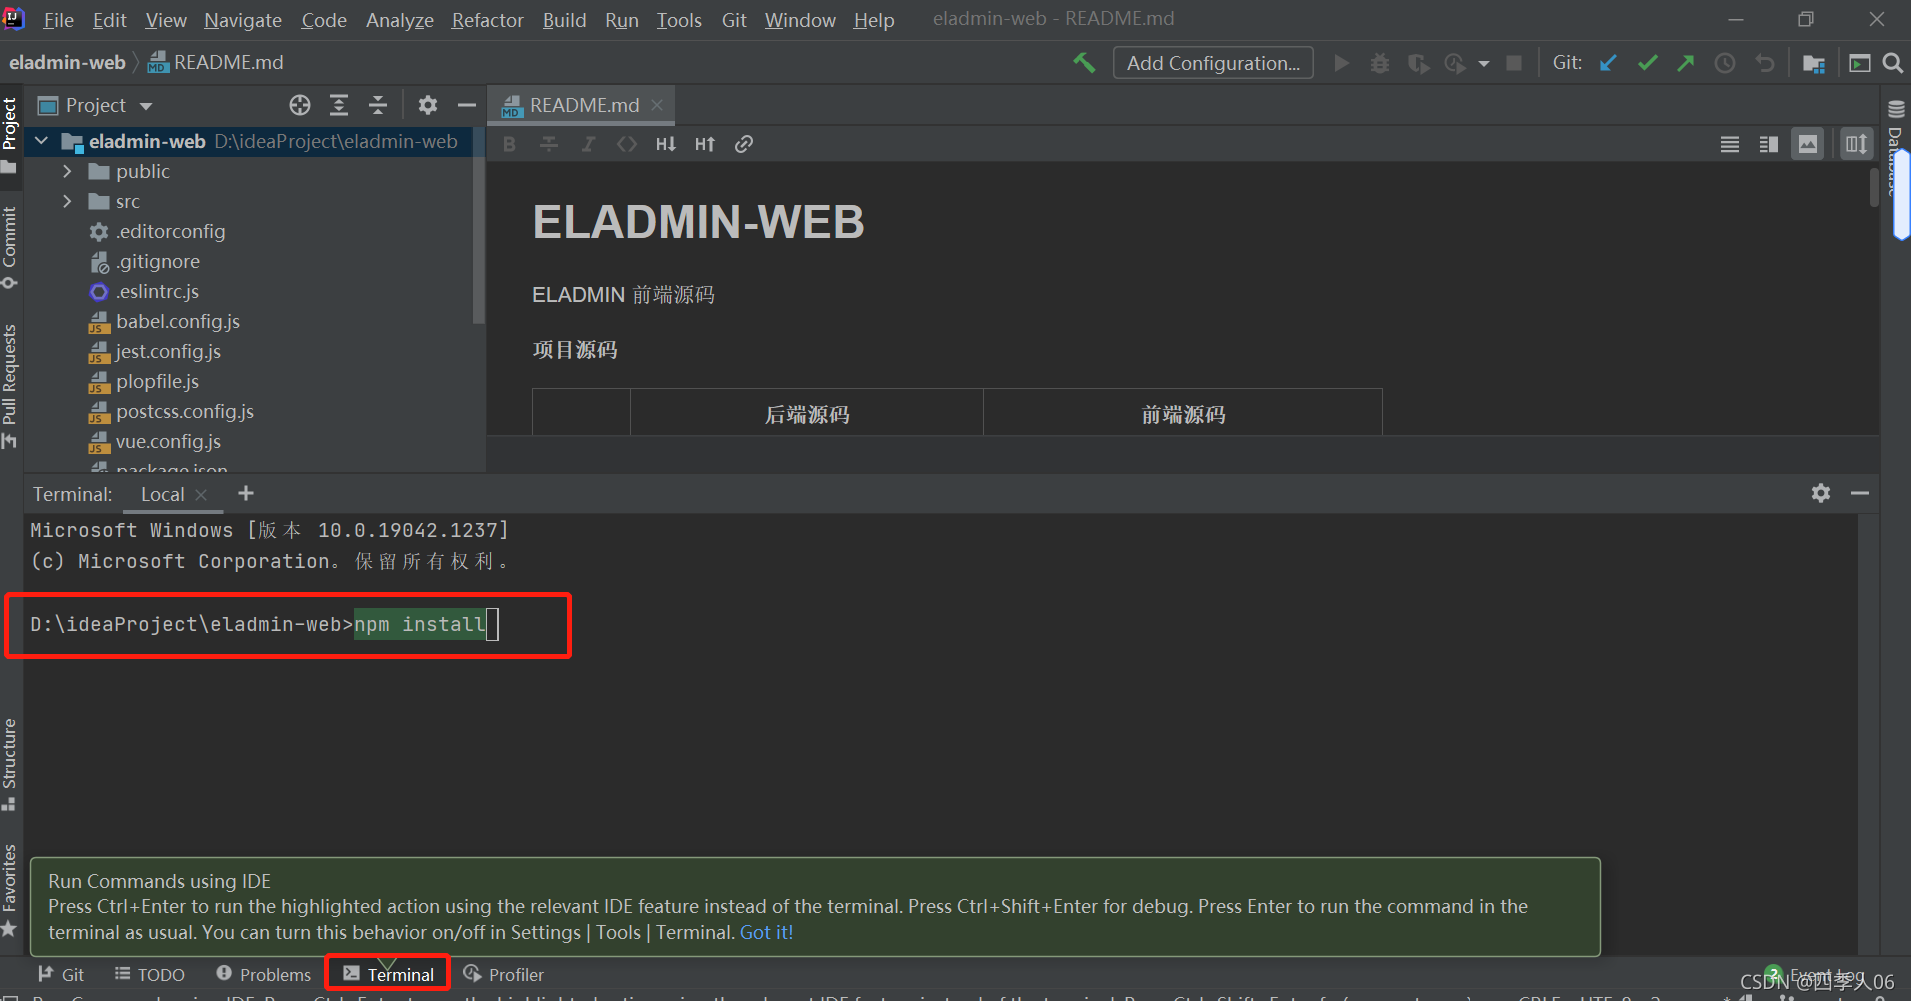This screenshot has height=1001, width=1911.
Task: Open the run configuration dropdown arrow
Action: coord(1484,63)
